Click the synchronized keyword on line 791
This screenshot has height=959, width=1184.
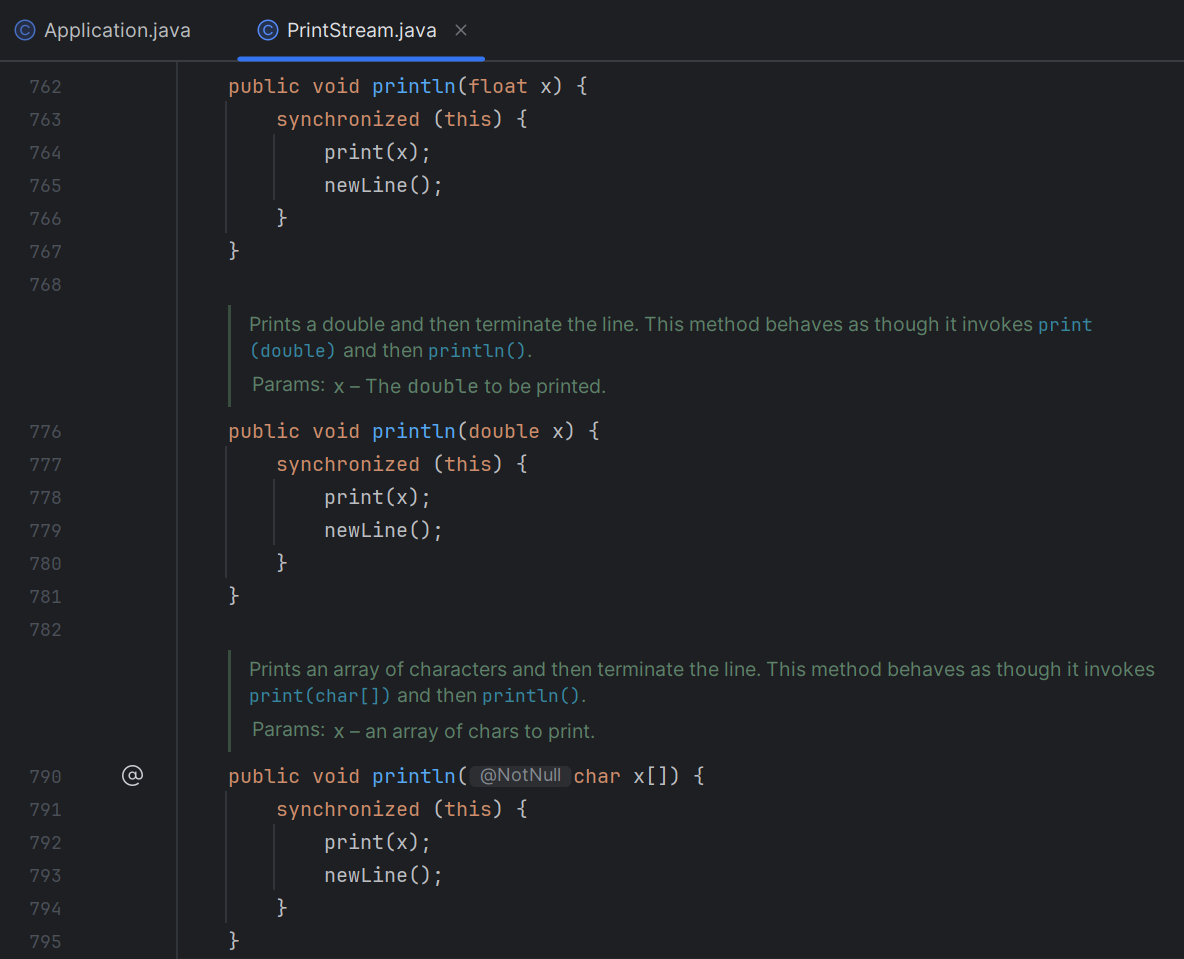coord(347,809)
